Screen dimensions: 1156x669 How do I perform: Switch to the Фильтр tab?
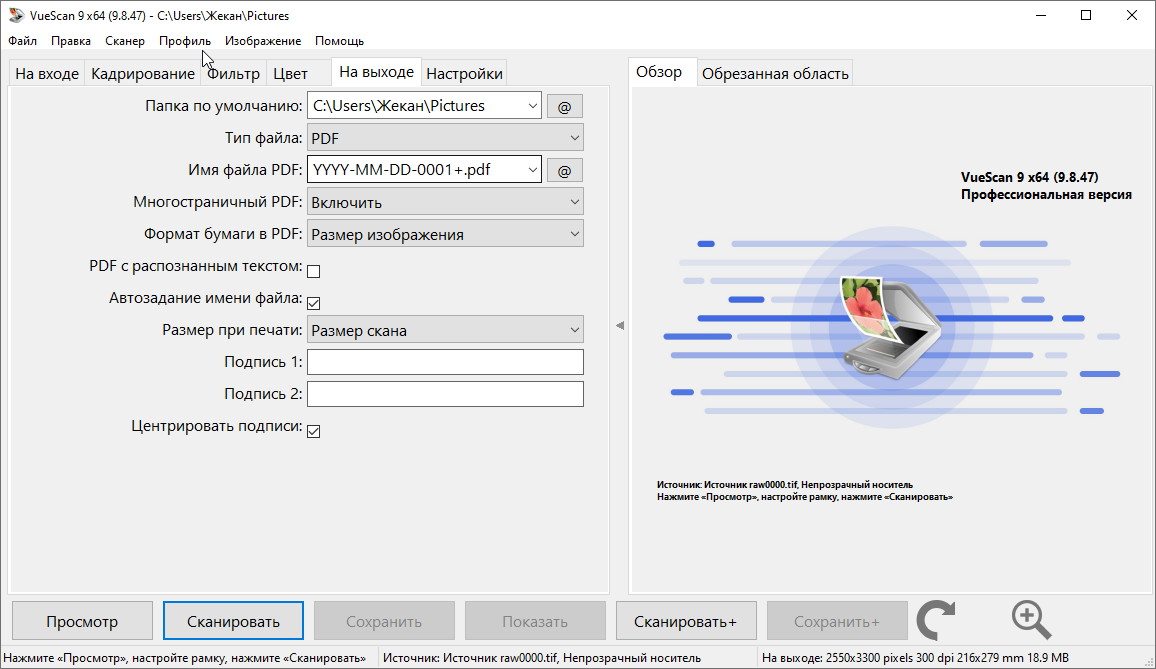234,74
